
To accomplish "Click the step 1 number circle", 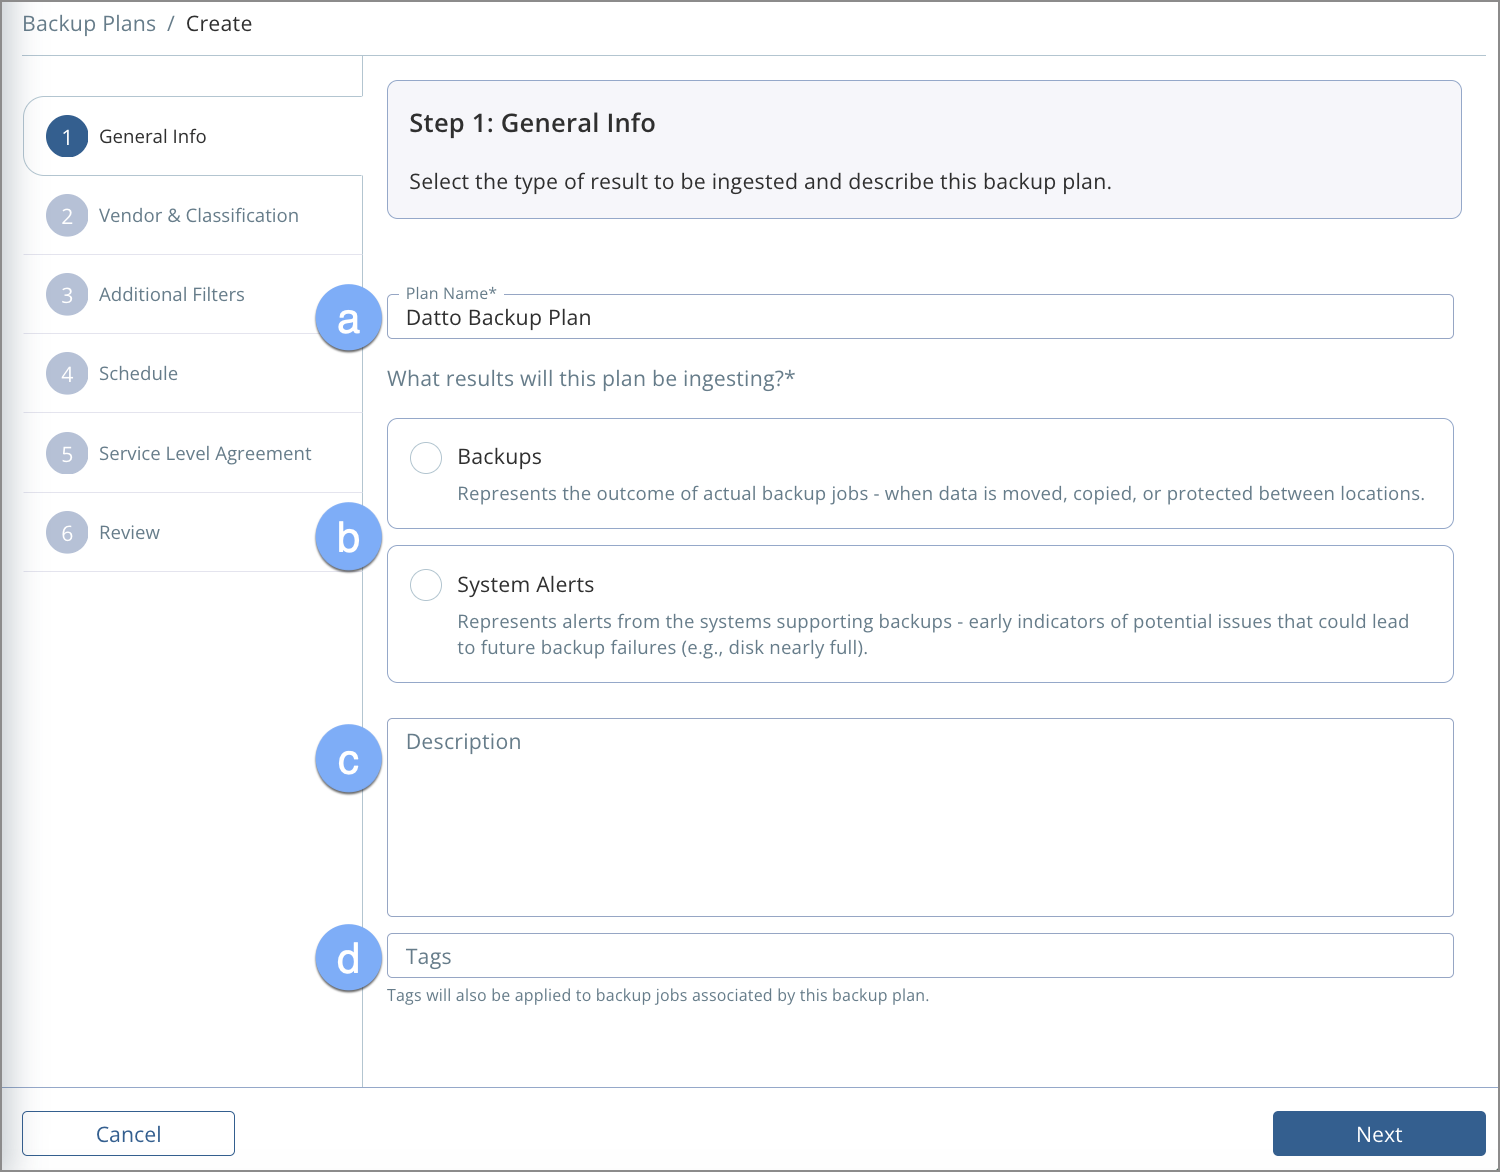I will tap(67, 137).
